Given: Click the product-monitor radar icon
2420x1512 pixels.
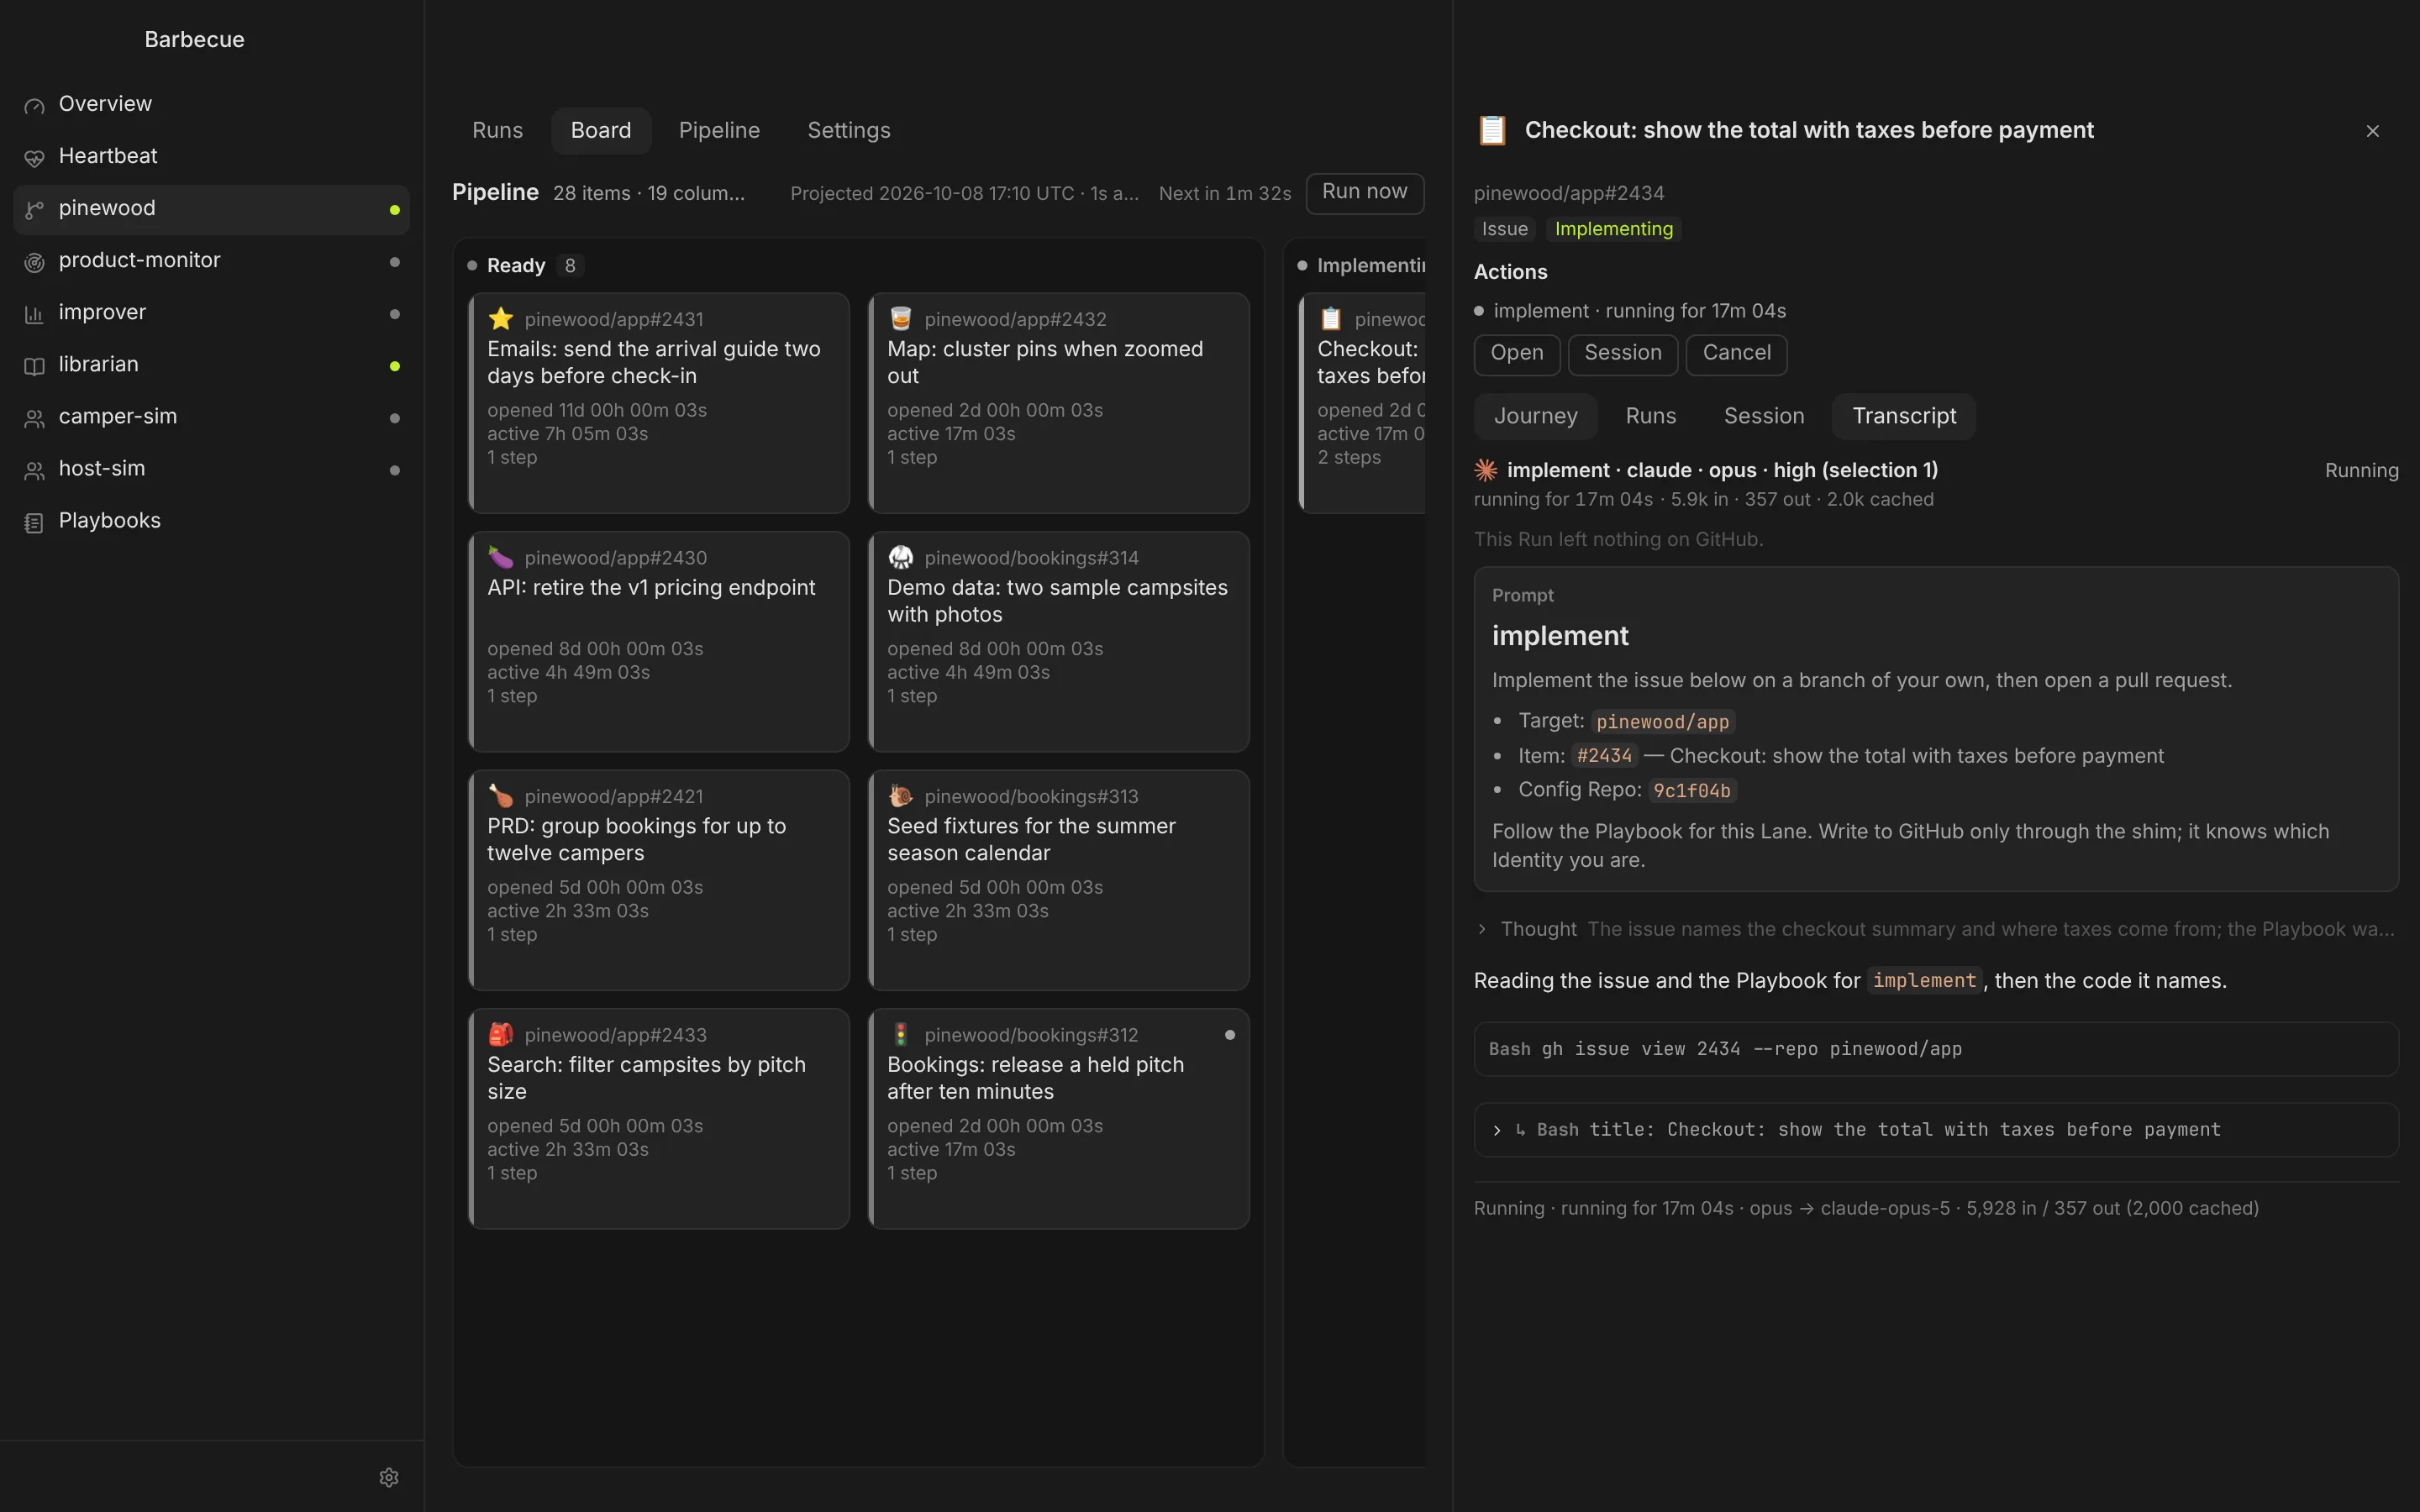Looking at the screenshot, I should pos(34,262).
